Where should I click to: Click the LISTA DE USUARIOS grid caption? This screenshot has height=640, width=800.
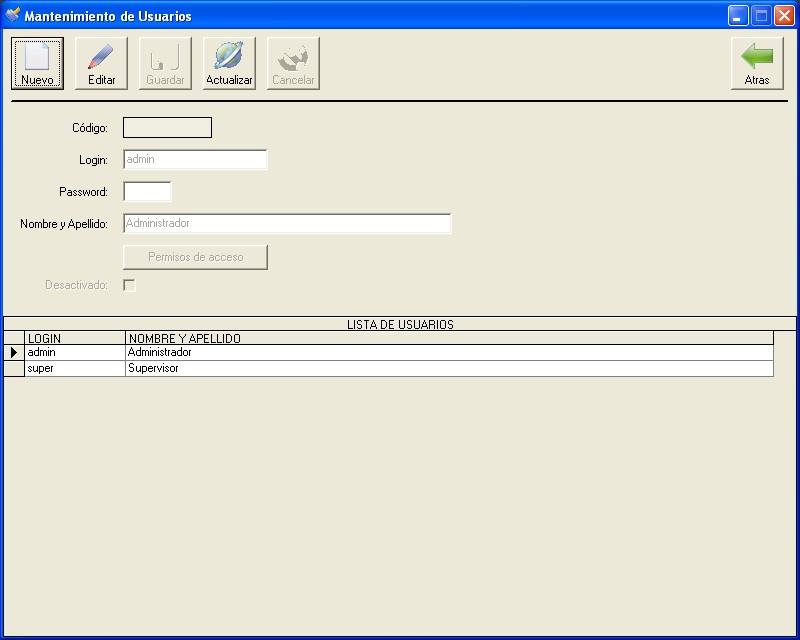400,324
